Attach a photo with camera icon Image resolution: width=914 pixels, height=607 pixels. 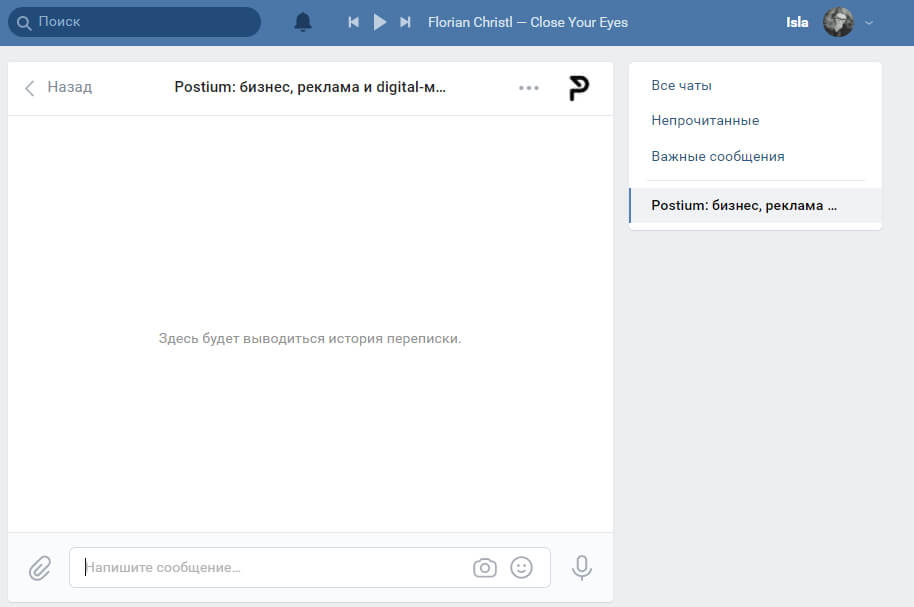pos(484,568)
